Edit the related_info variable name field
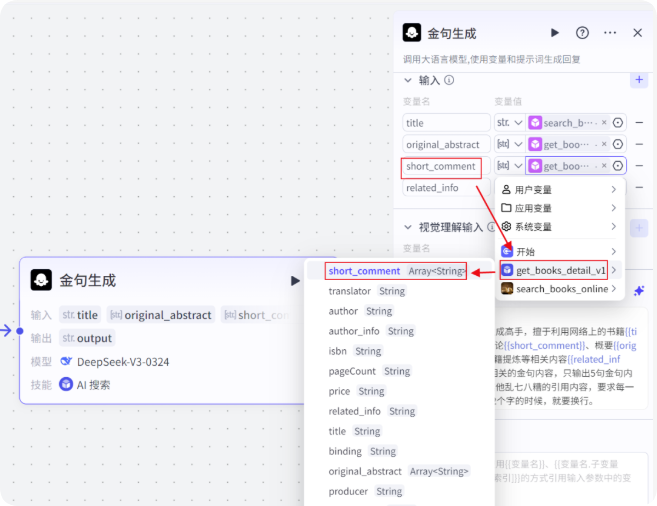 446,188
